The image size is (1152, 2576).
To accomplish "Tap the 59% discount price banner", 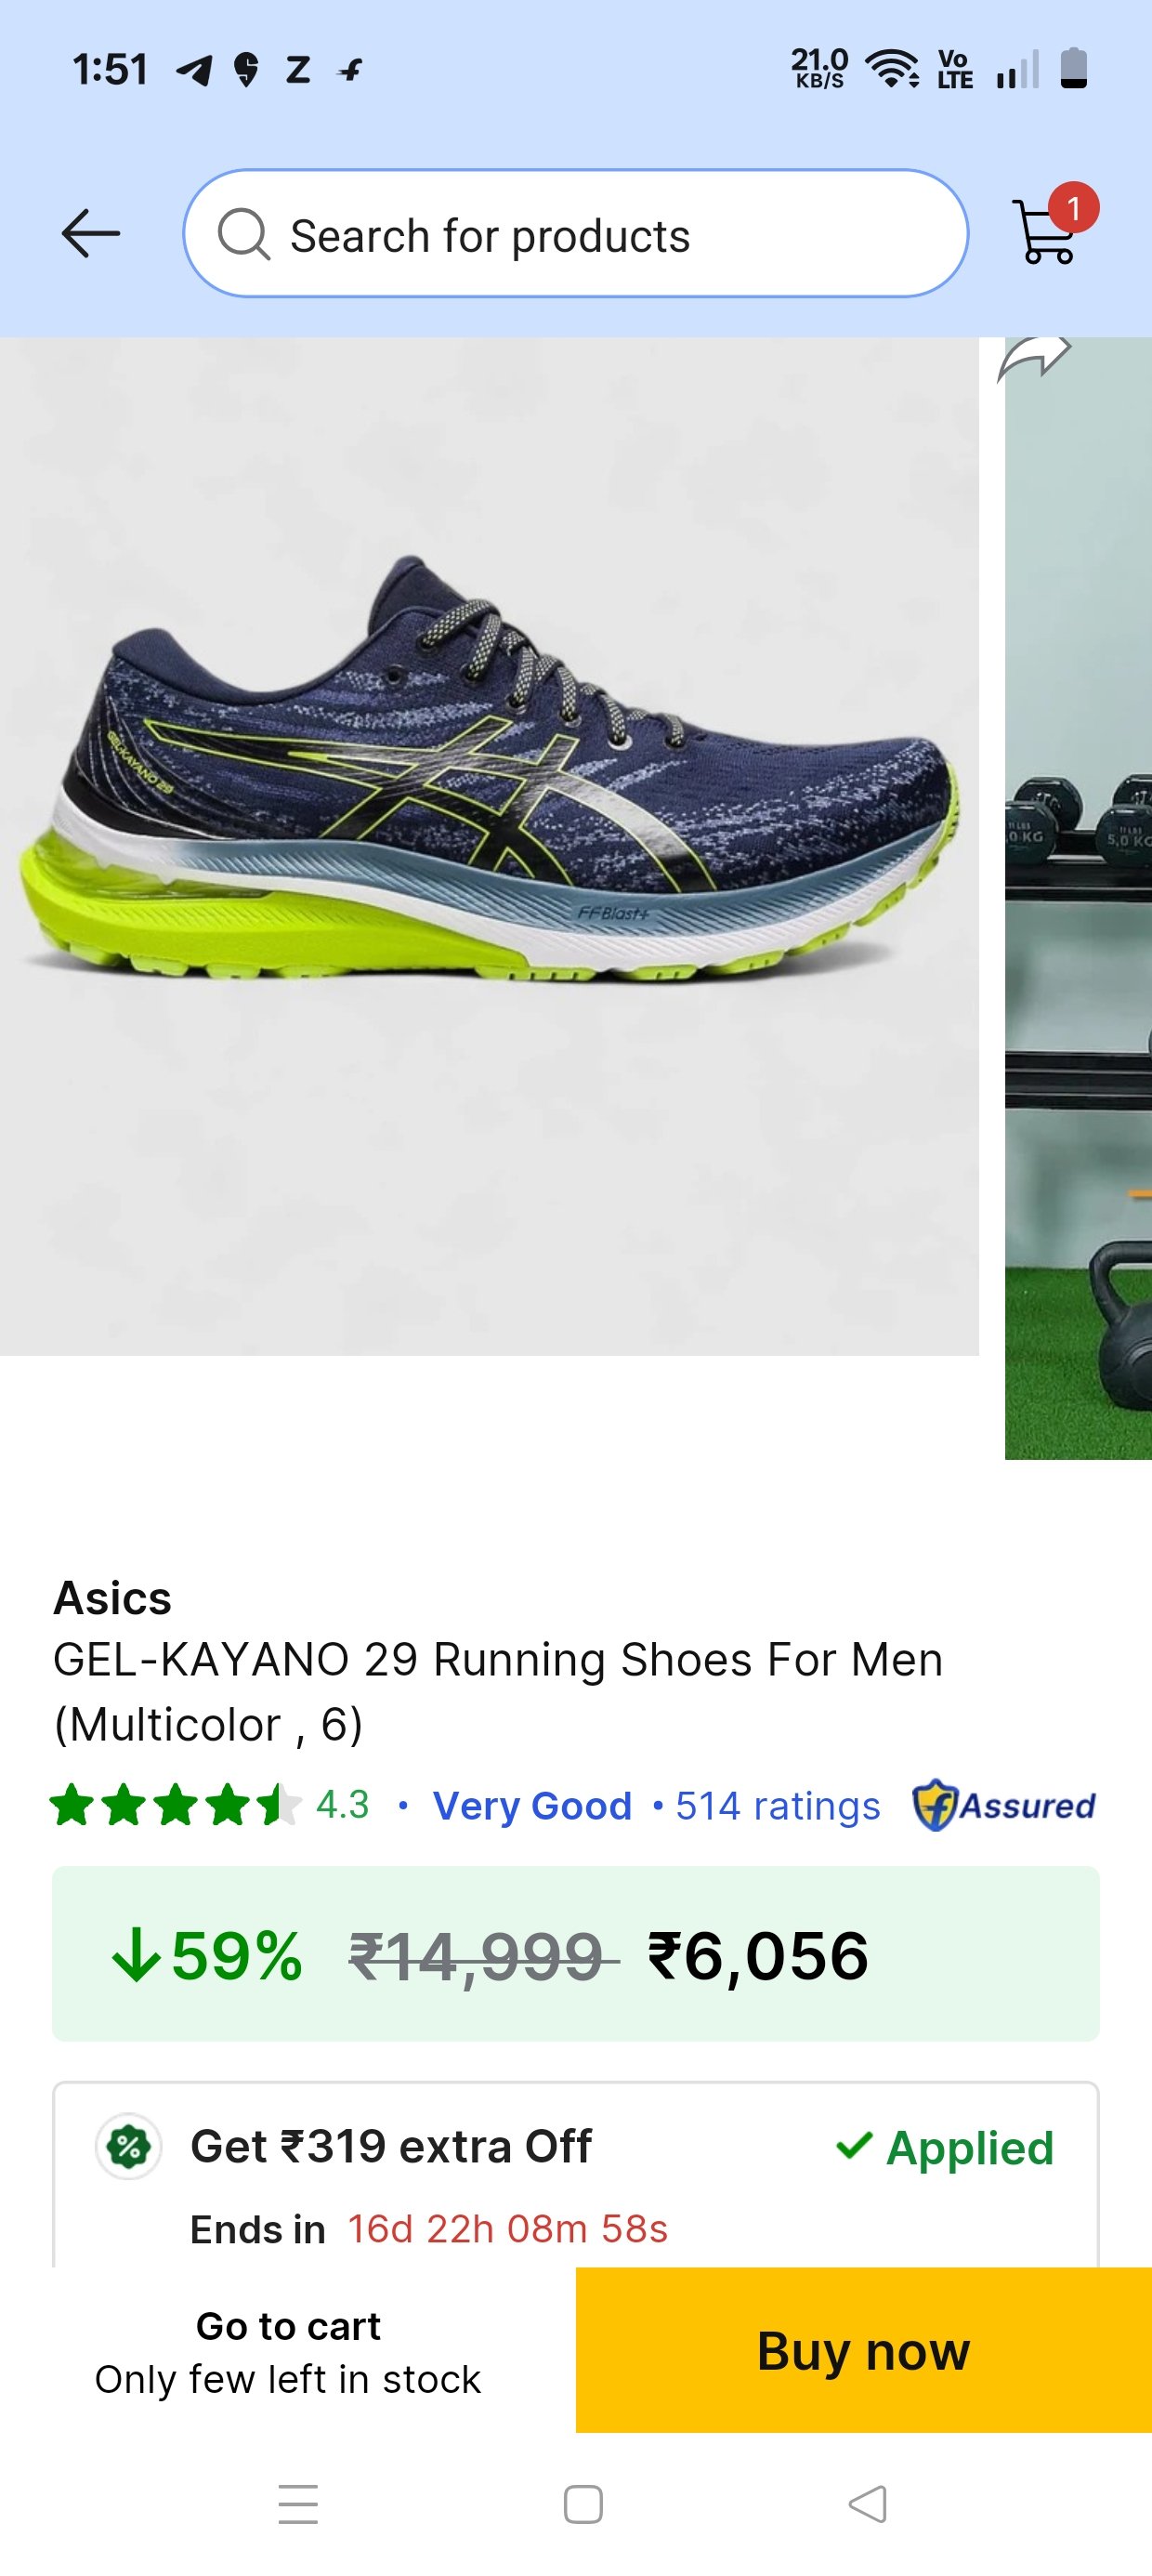I will point(576,1954).
